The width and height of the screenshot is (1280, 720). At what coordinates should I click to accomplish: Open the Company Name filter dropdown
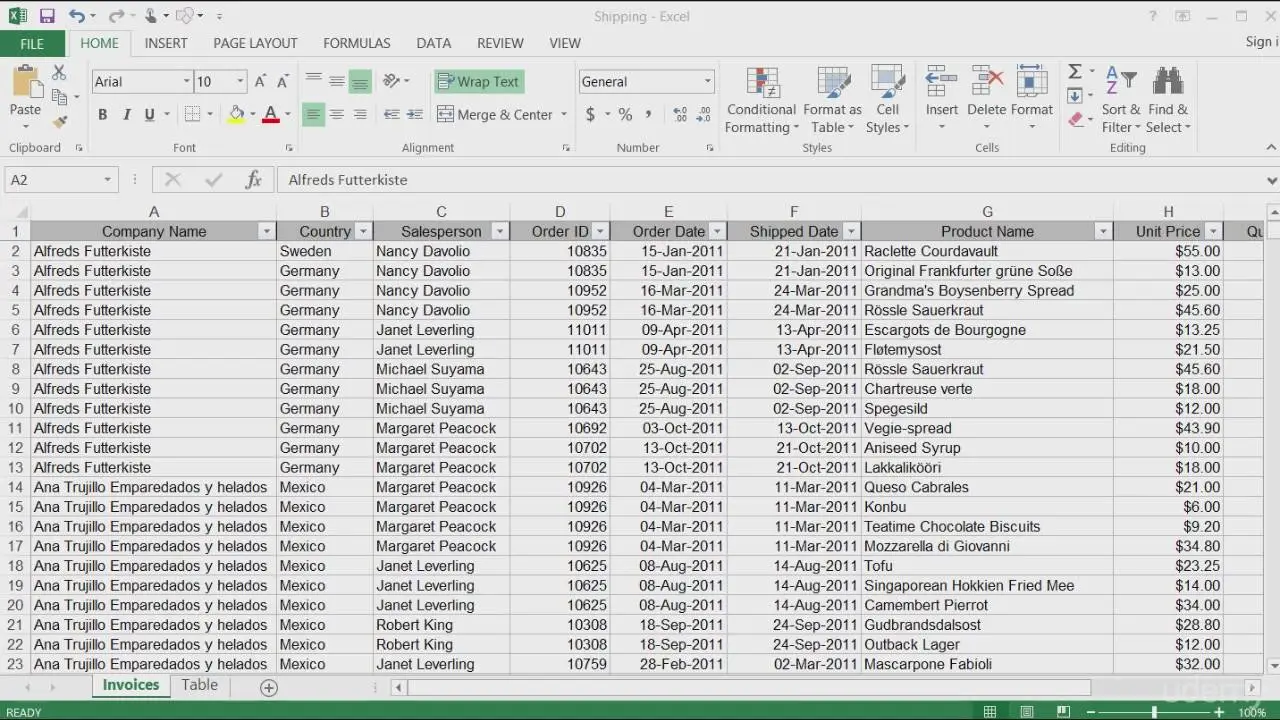point(266,232)
